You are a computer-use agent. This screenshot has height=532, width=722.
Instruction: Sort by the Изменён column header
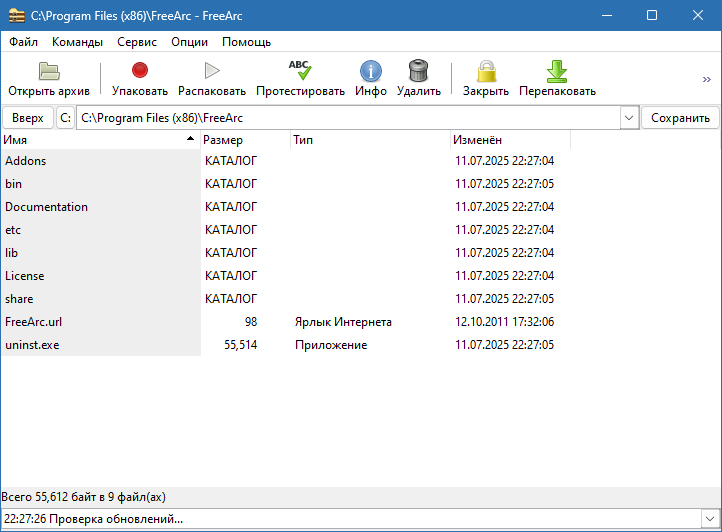(x=510, y=140)
